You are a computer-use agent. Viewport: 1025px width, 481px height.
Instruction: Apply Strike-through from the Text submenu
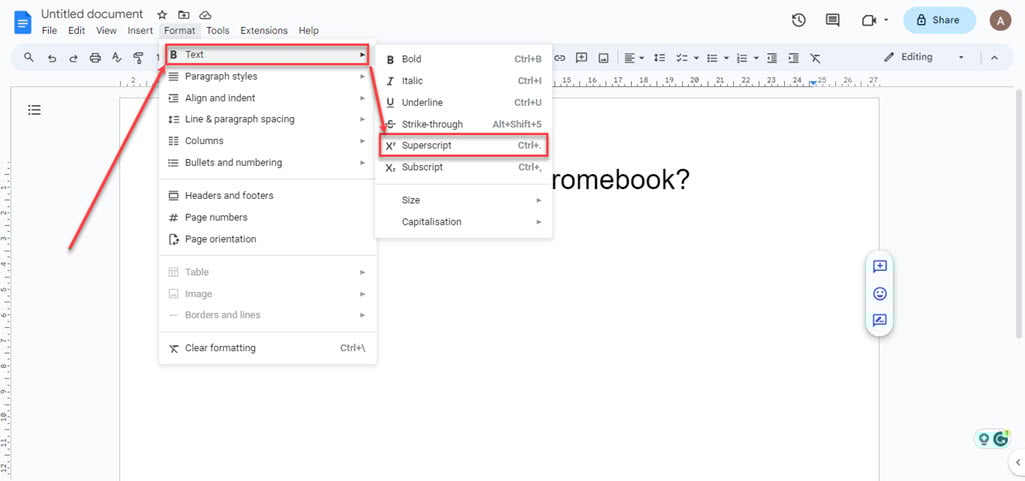(463, 124)
